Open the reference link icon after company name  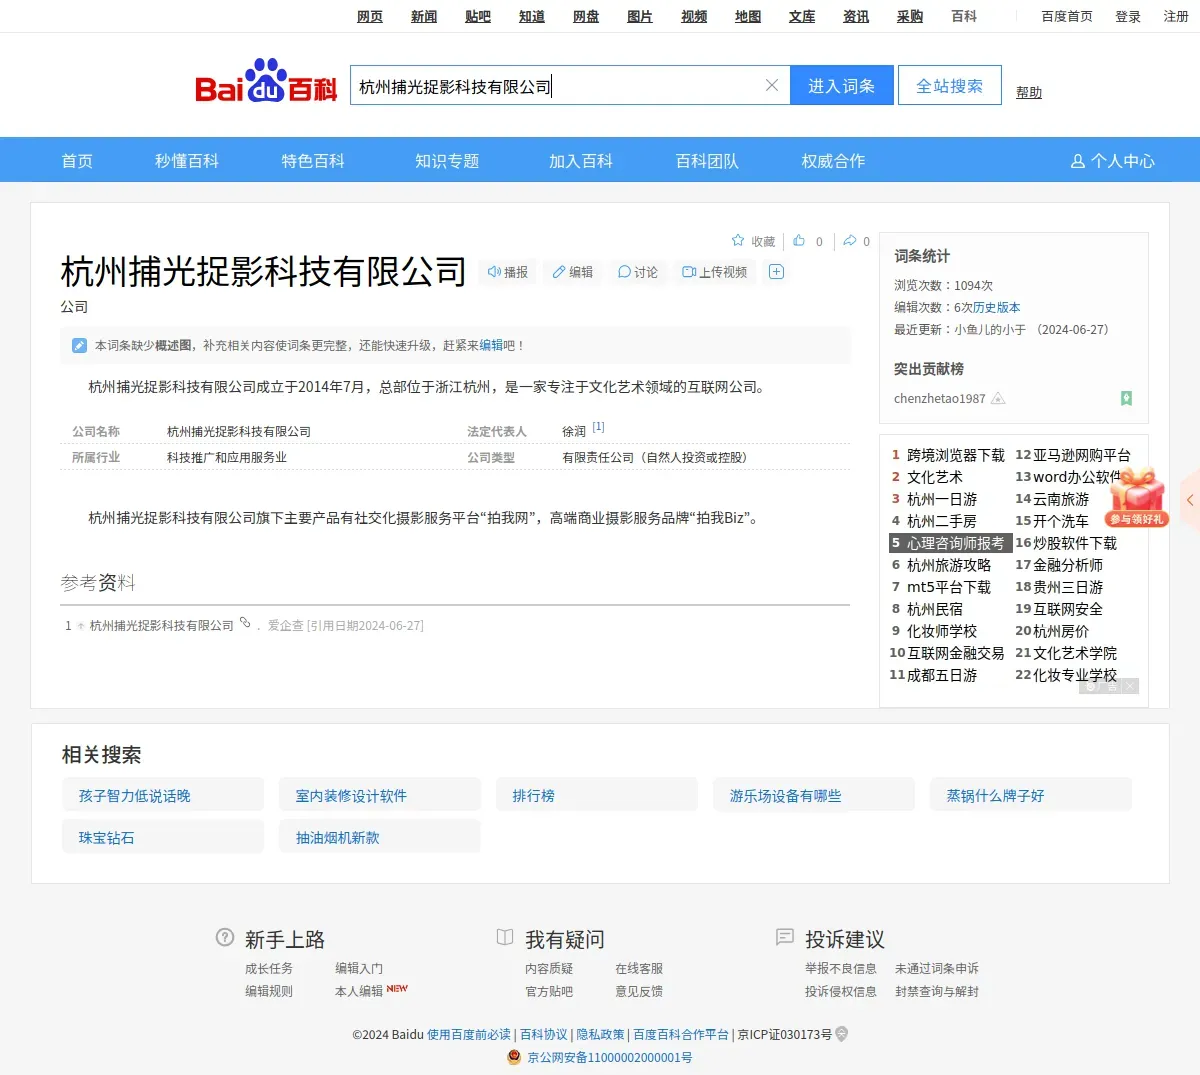tap(245, 623)
